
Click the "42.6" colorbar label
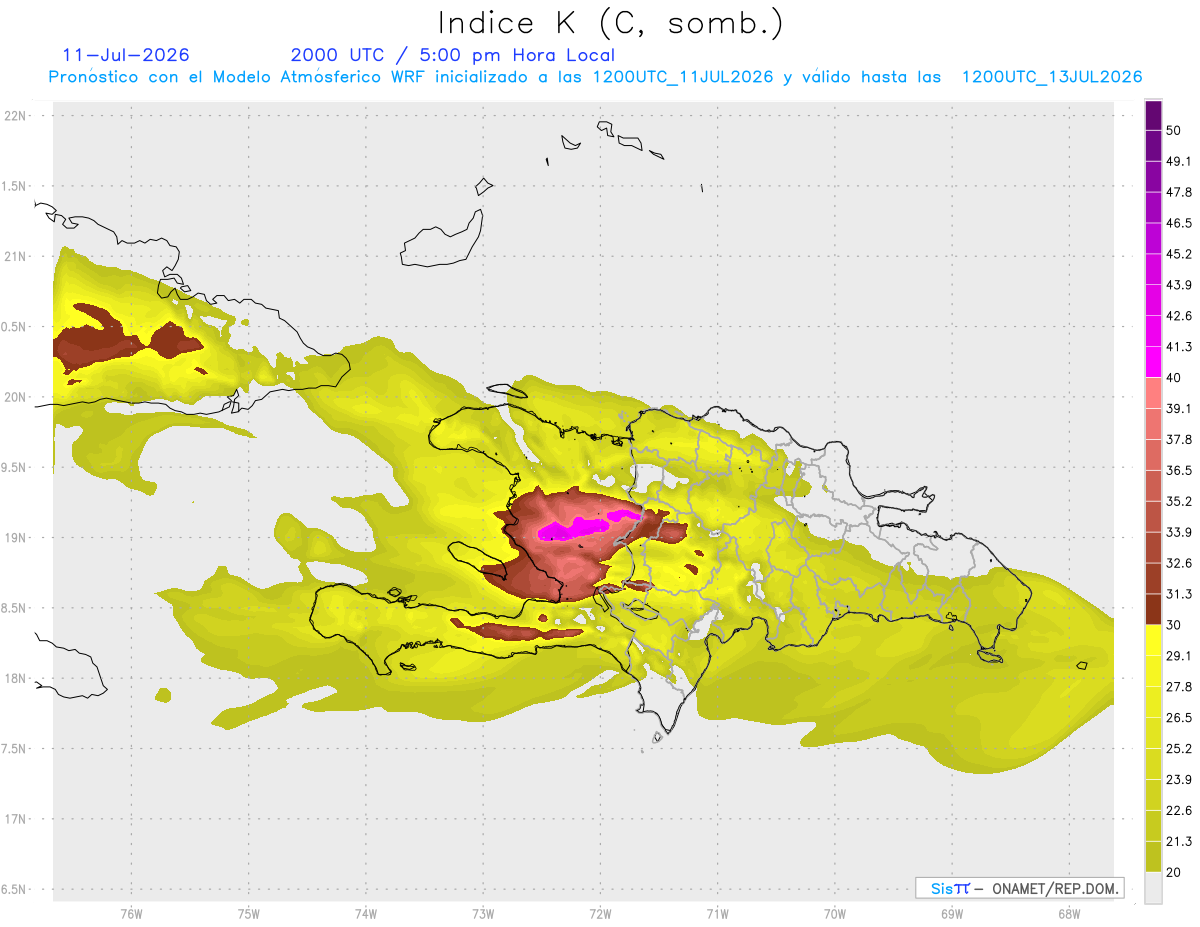[1178, 316]
